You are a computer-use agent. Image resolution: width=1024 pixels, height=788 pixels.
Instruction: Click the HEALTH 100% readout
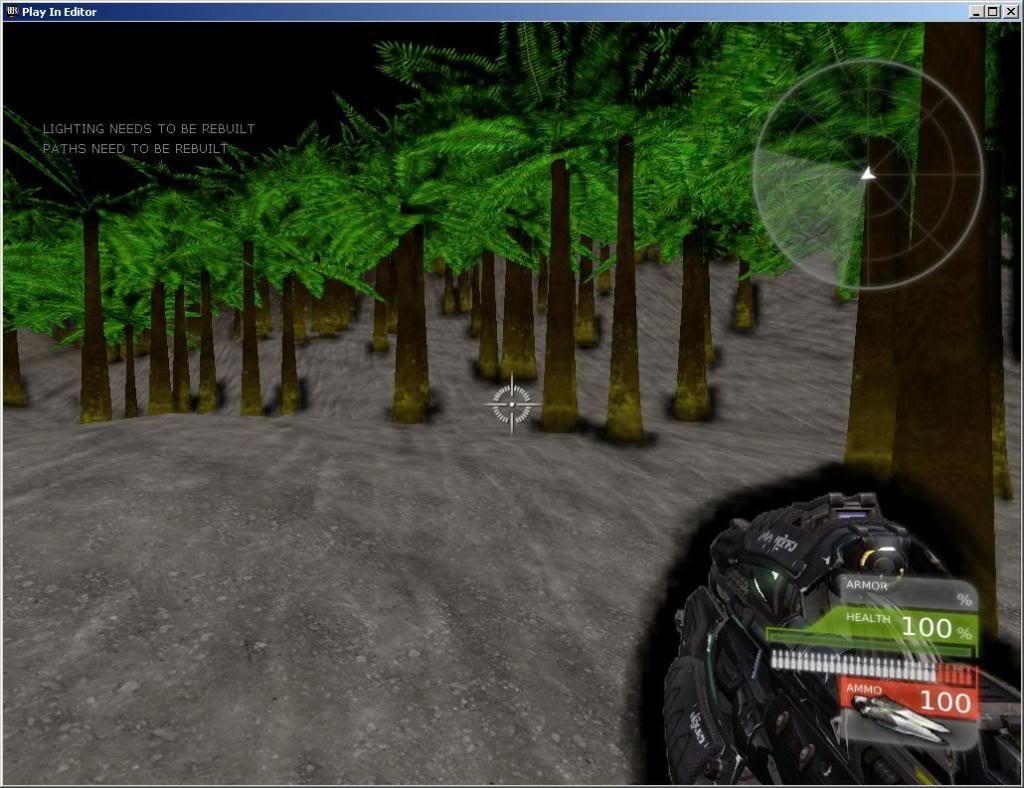pos(908,626)
